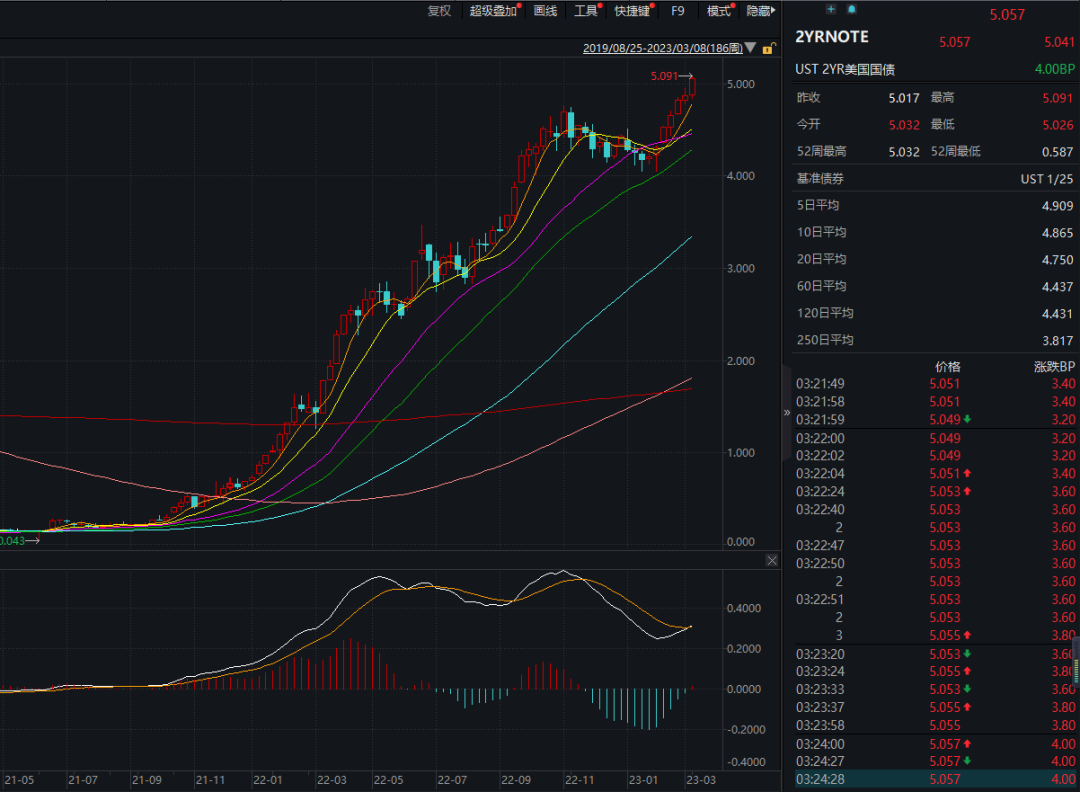The image size is (1080, 792).
Task: Set a price alert with bell icon
Action: (851, 9)
